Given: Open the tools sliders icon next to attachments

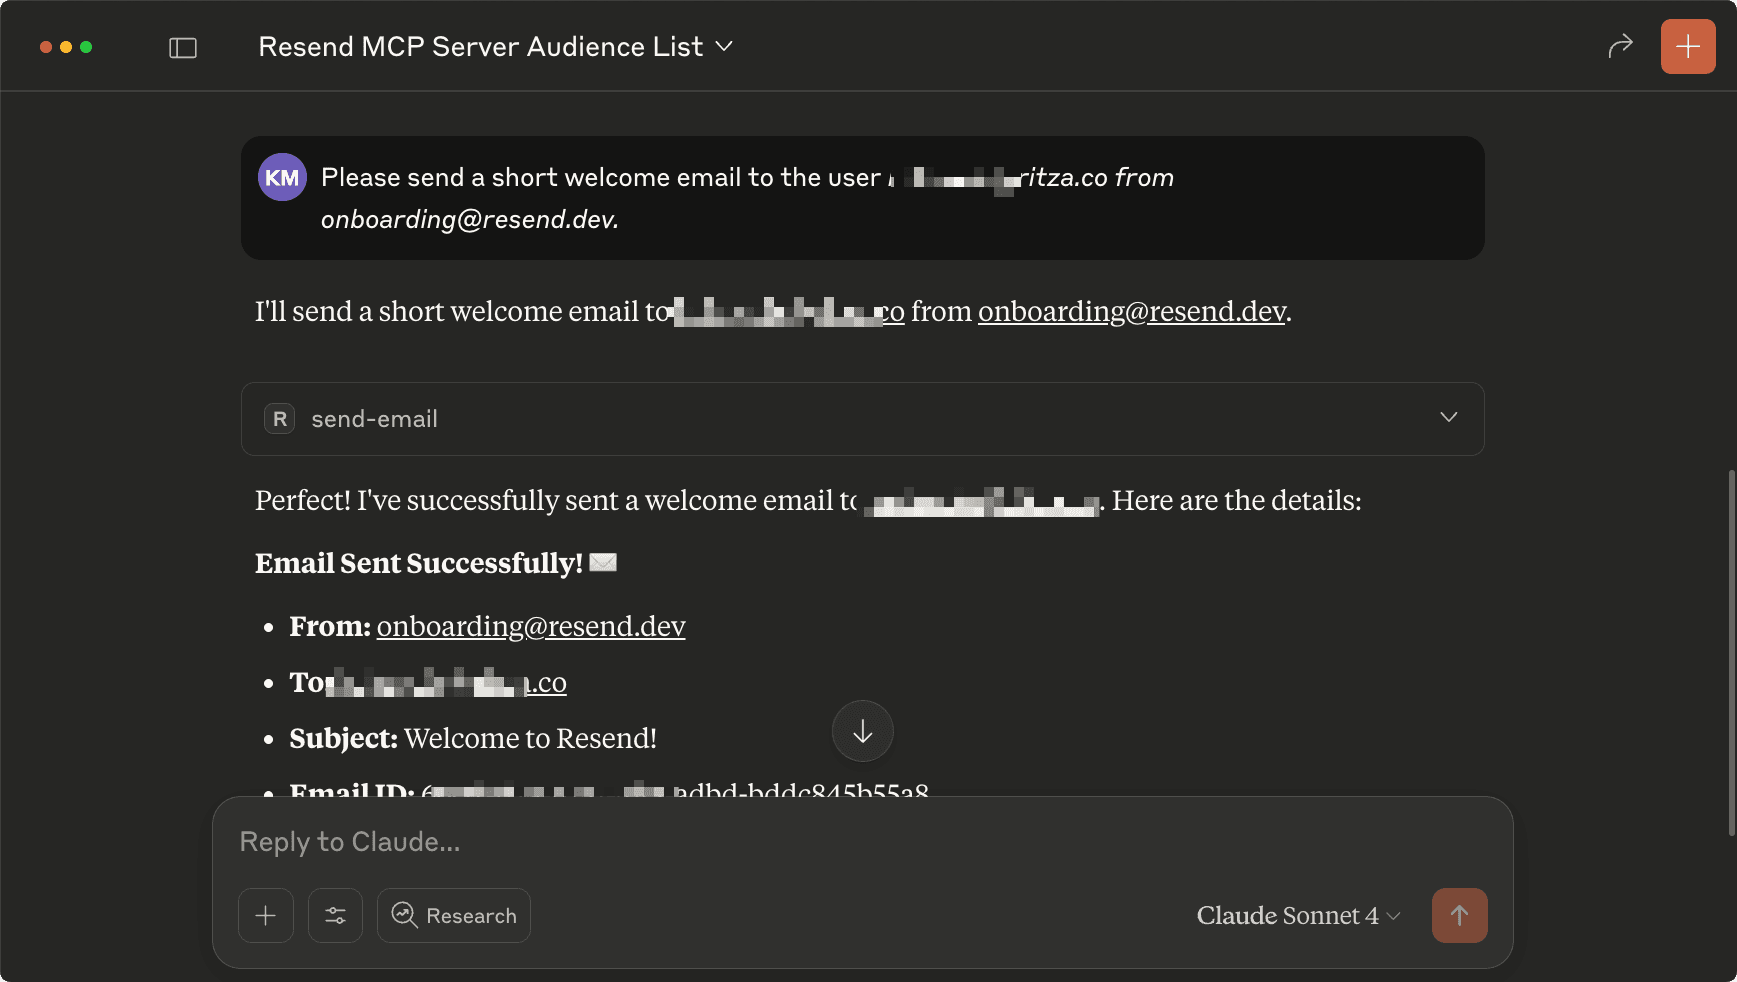Looking at the screenshot, I should 335,915.
